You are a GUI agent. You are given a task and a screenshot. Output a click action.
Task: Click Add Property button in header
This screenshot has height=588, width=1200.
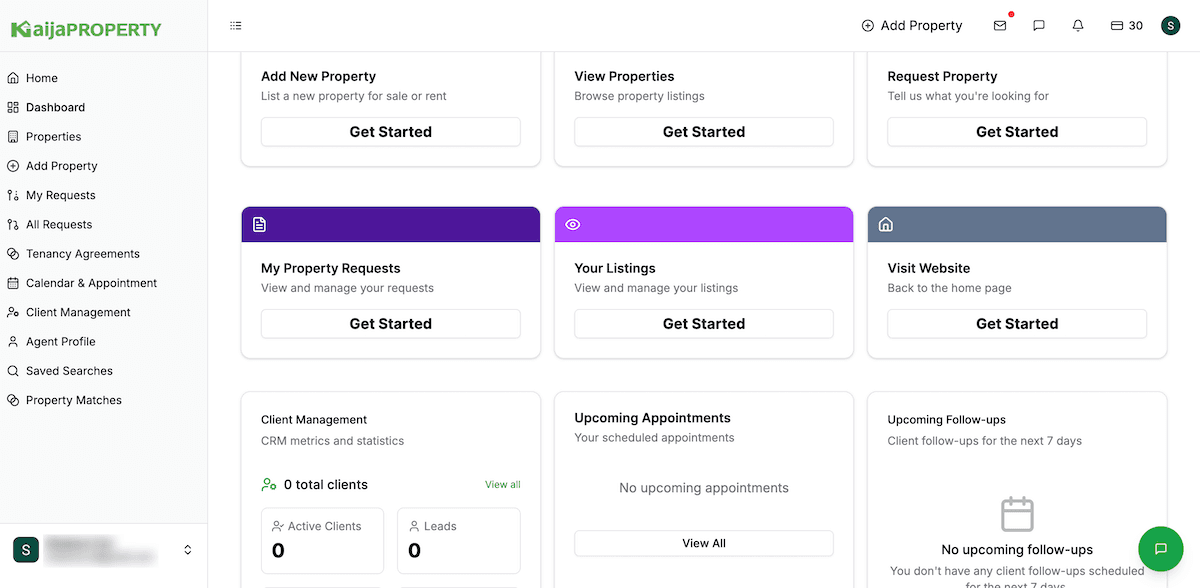pyautogui.click(x=912, y=26)
